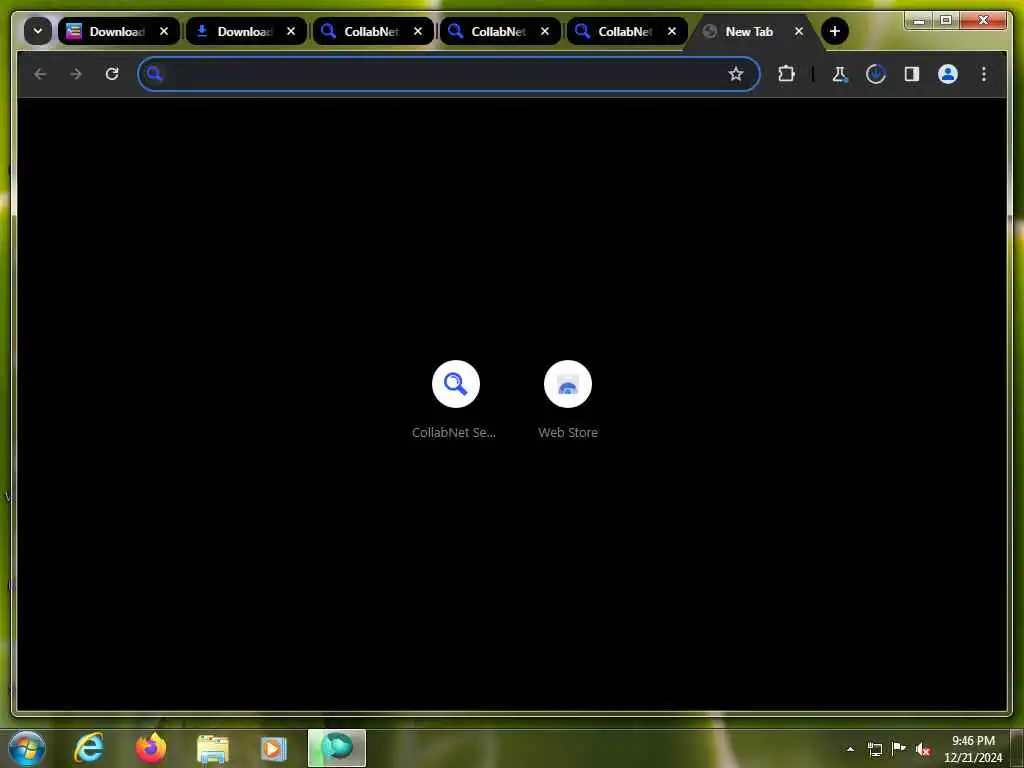Close the New Tab tab
This screenshot has height=768, width=1024.
(799, 31)
